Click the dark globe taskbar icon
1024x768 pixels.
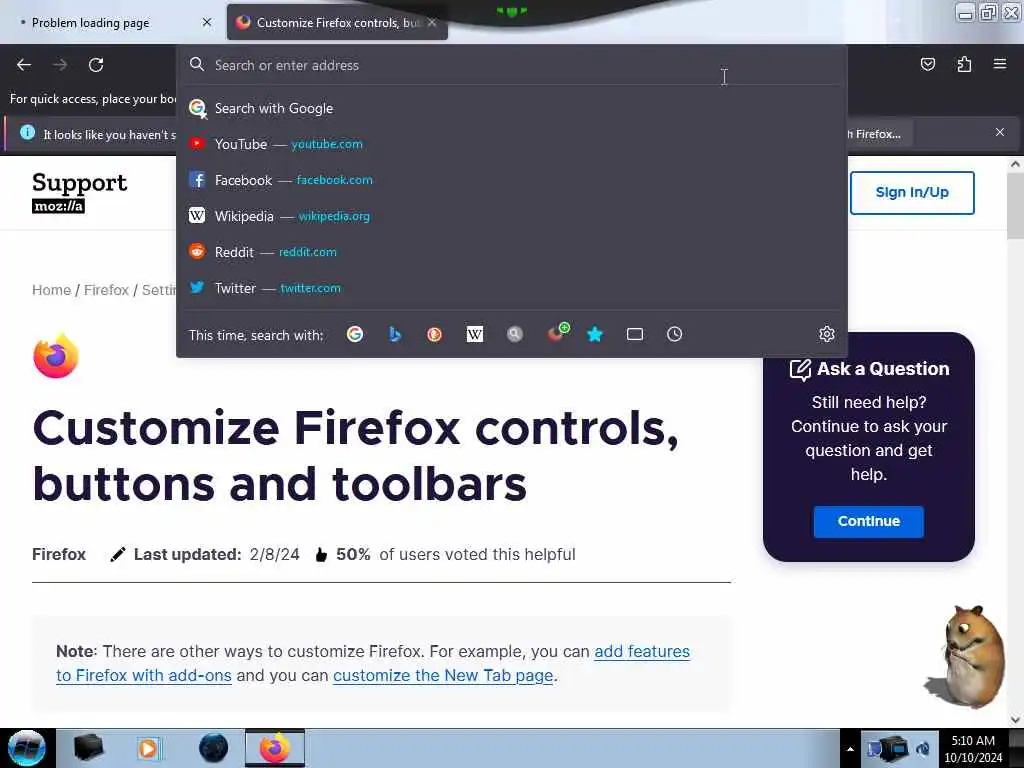coord(214,748)
